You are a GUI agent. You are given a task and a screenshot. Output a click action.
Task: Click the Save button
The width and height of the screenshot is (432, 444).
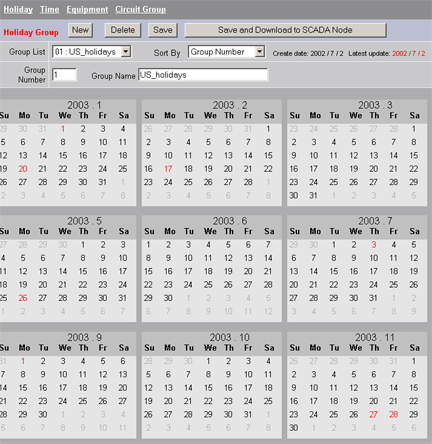(x=163, y=30)
